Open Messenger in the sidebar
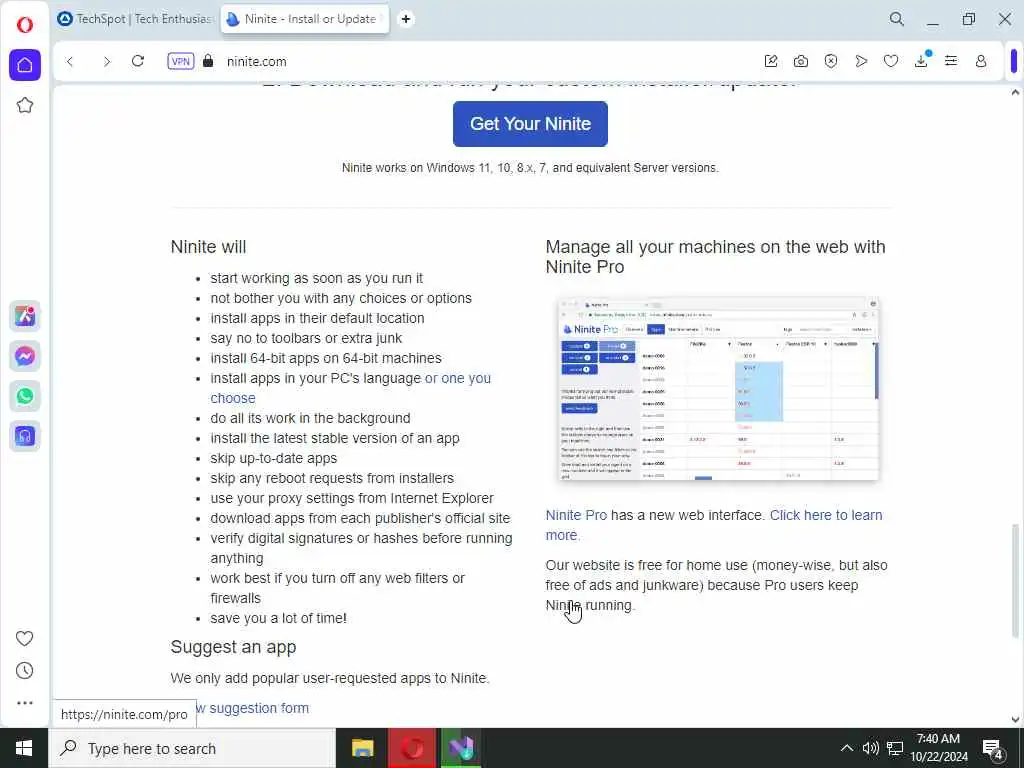1024x768 pixels. pyautogui.click(x=25, y=356)
